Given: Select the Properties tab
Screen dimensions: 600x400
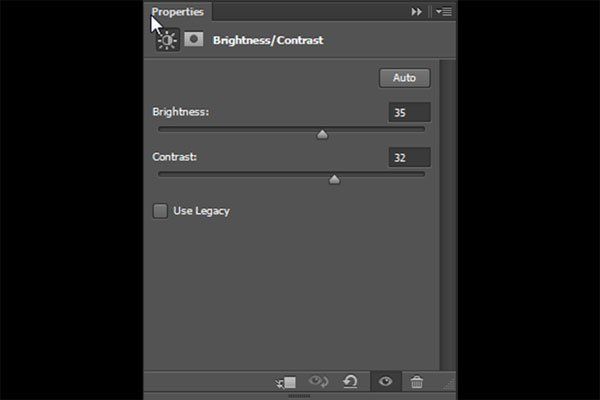Looking at the screenshot, I should tap(178, 12).
